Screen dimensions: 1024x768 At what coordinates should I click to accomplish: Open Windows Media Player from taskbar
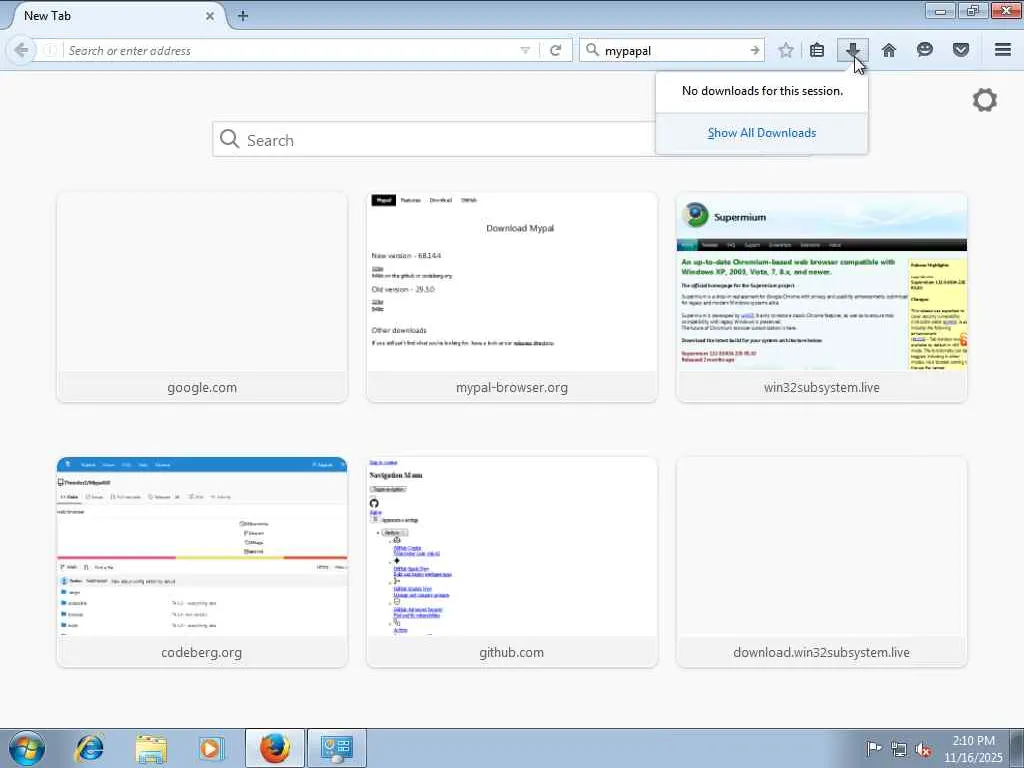point(210,748)
